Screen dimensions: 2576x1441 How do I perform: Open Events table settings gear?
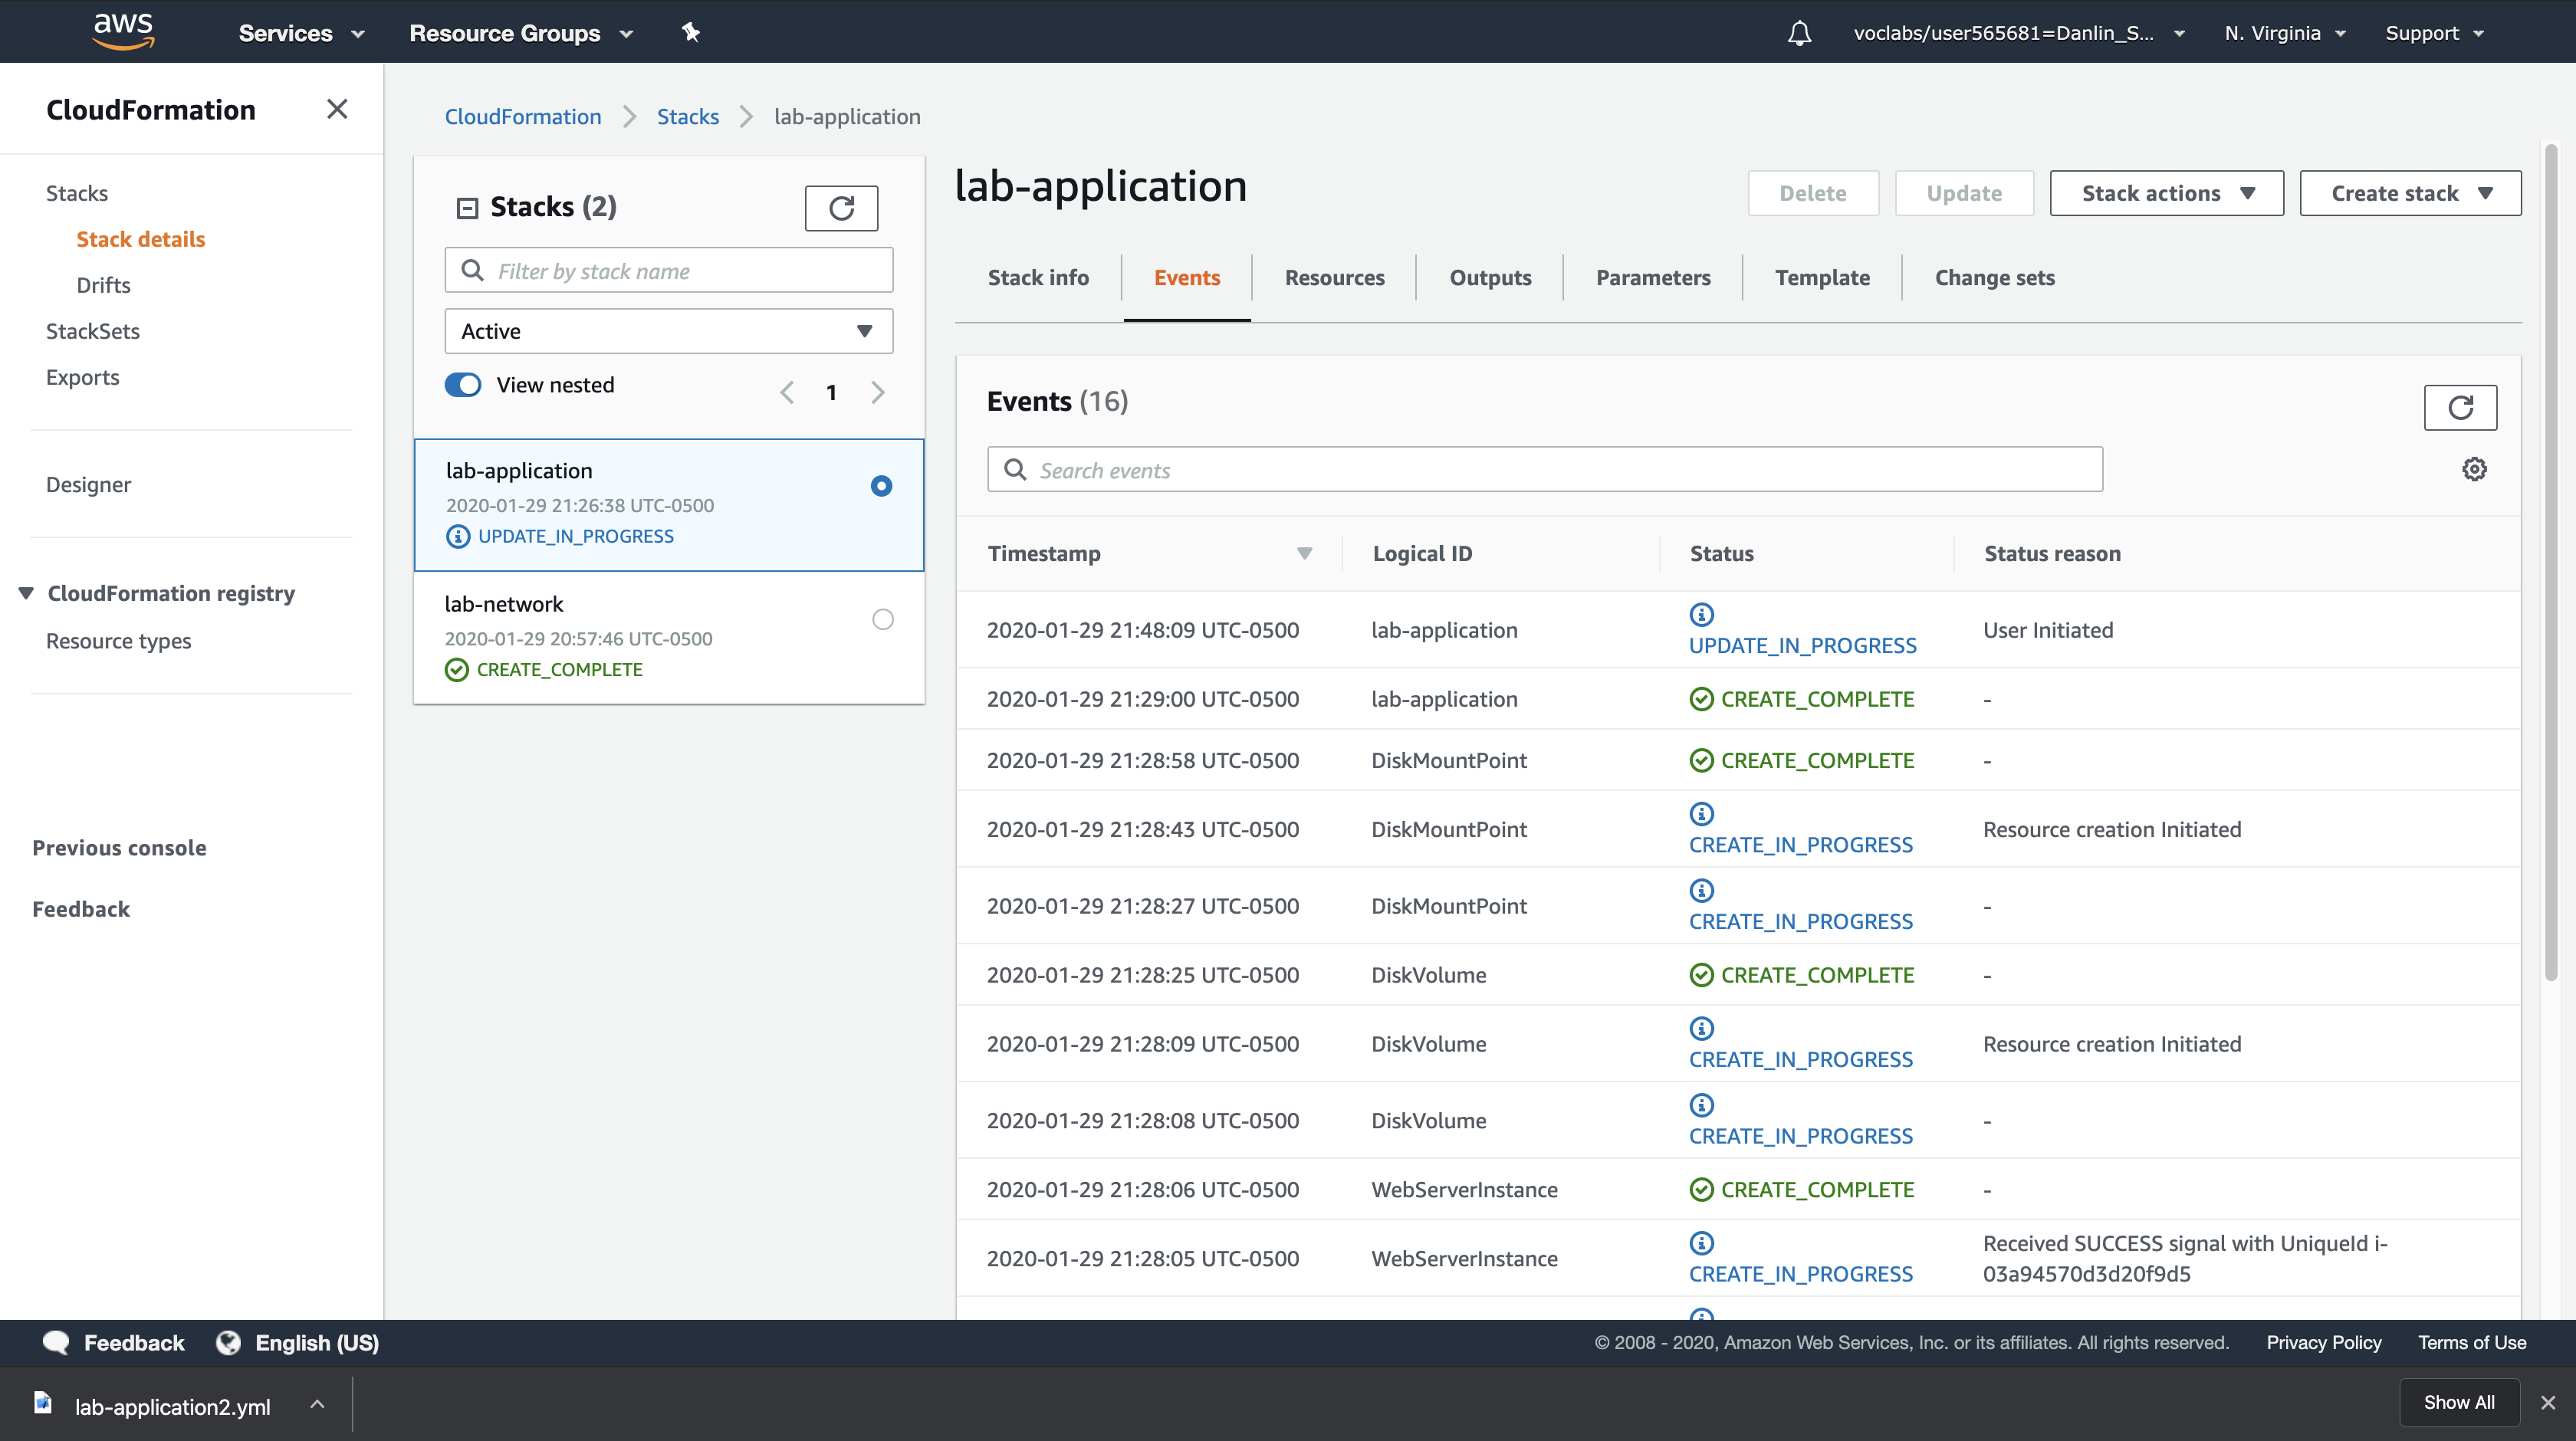click(x=2474, y=469)
